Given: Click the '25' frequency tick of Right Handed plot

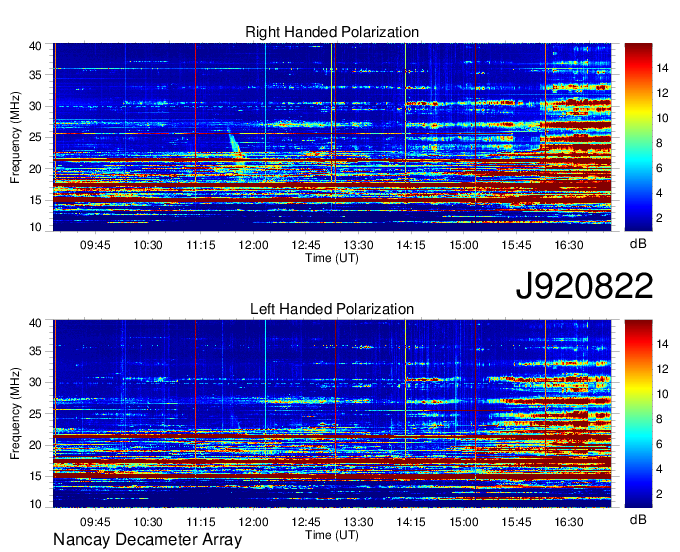Looking at the screenshot, I should coord(35,137).
